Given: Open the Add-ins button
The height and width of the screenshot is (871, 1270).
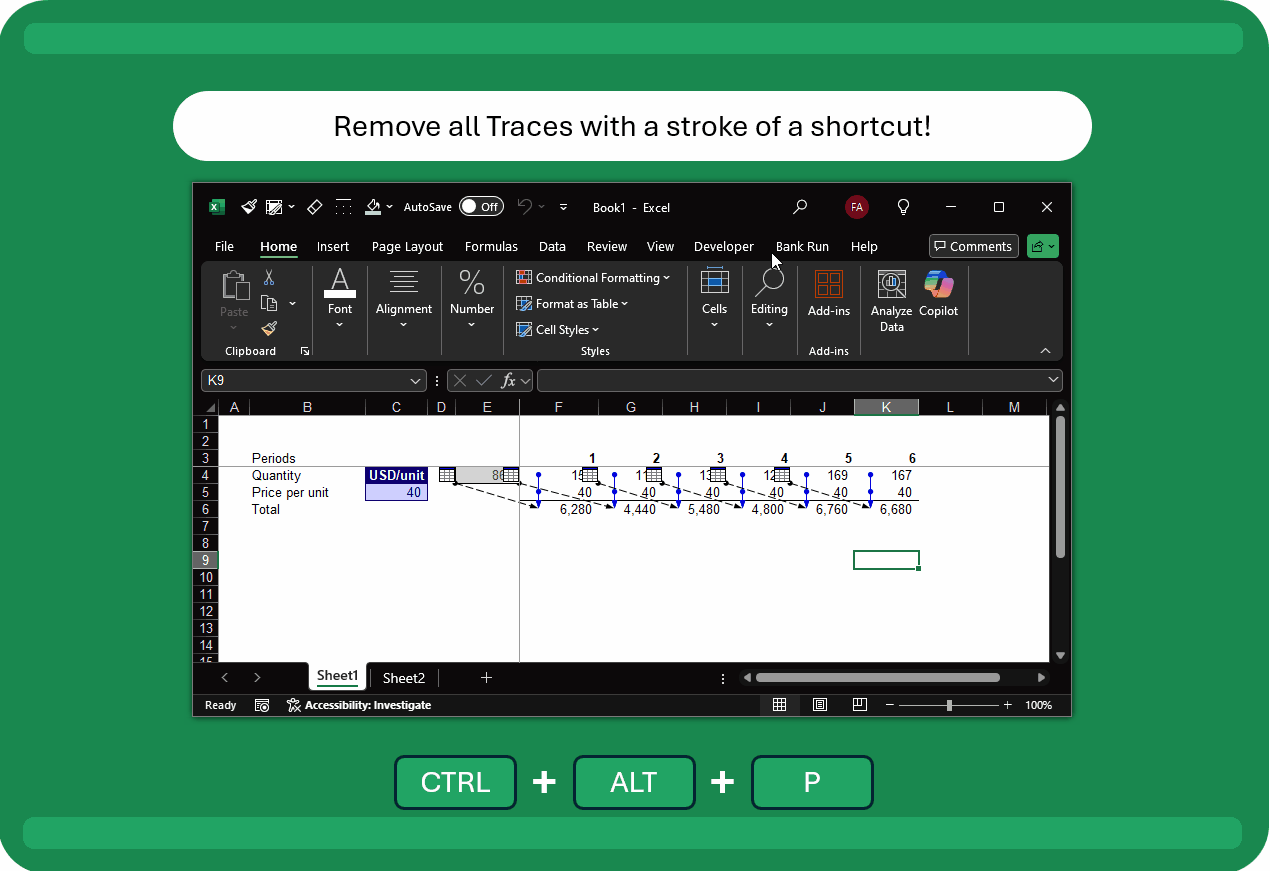Looking at the screenshot, I should pyautogui.click(x=828, y=294).
